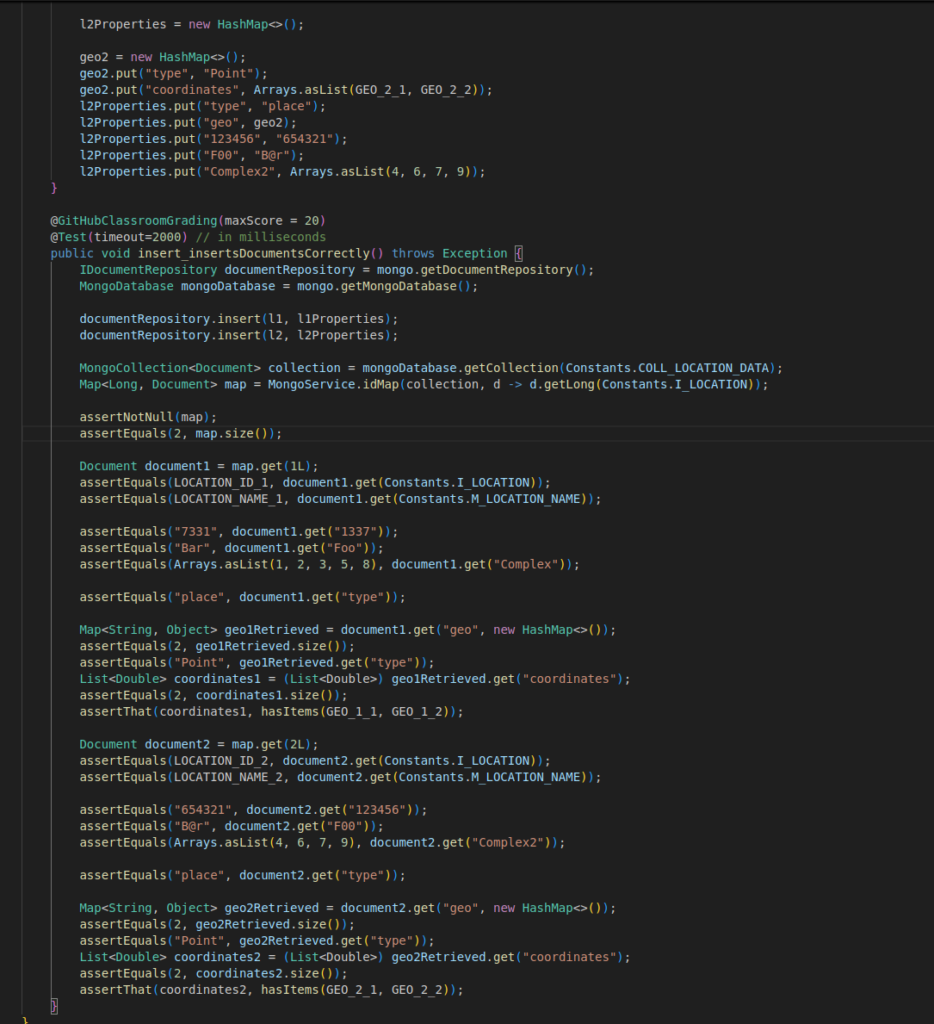Viewport: 934px width, 1024px height.
Task: Click the opening brace after throws Exception
Action: (519, 252)
